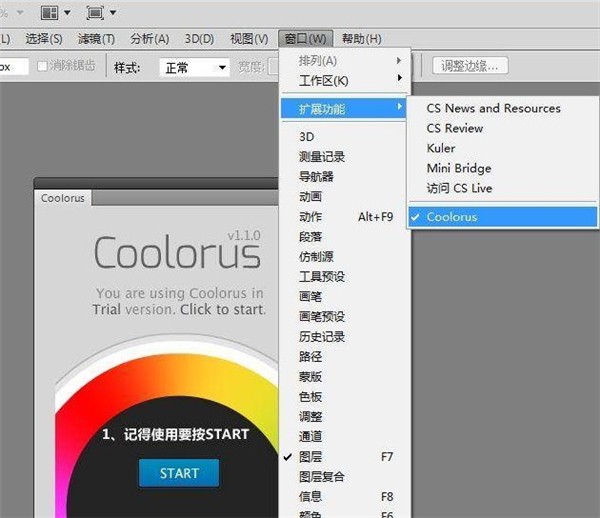Toggle the checked Coolorus extension entry
Viewport: 600px width, 518px height.
[503, 217]
